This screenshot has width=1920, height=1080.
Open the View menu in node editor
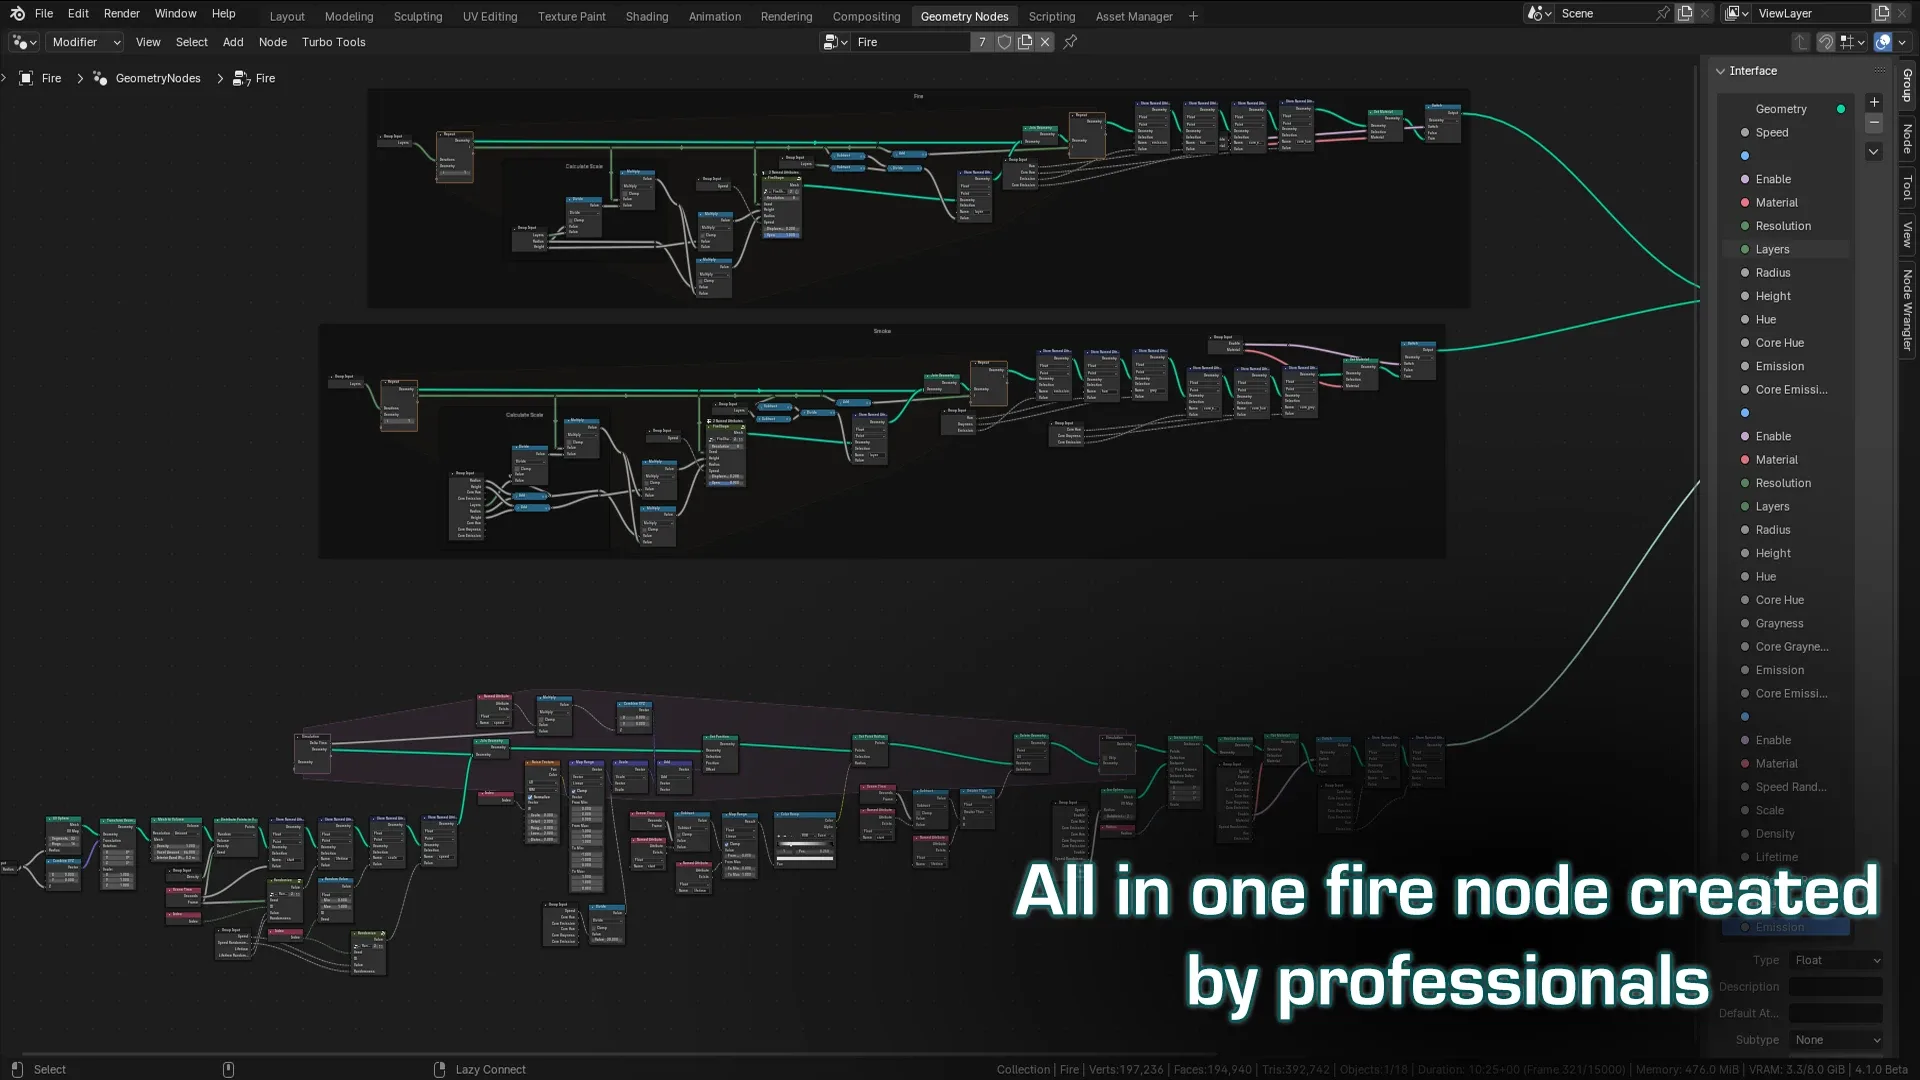(146, 41)
